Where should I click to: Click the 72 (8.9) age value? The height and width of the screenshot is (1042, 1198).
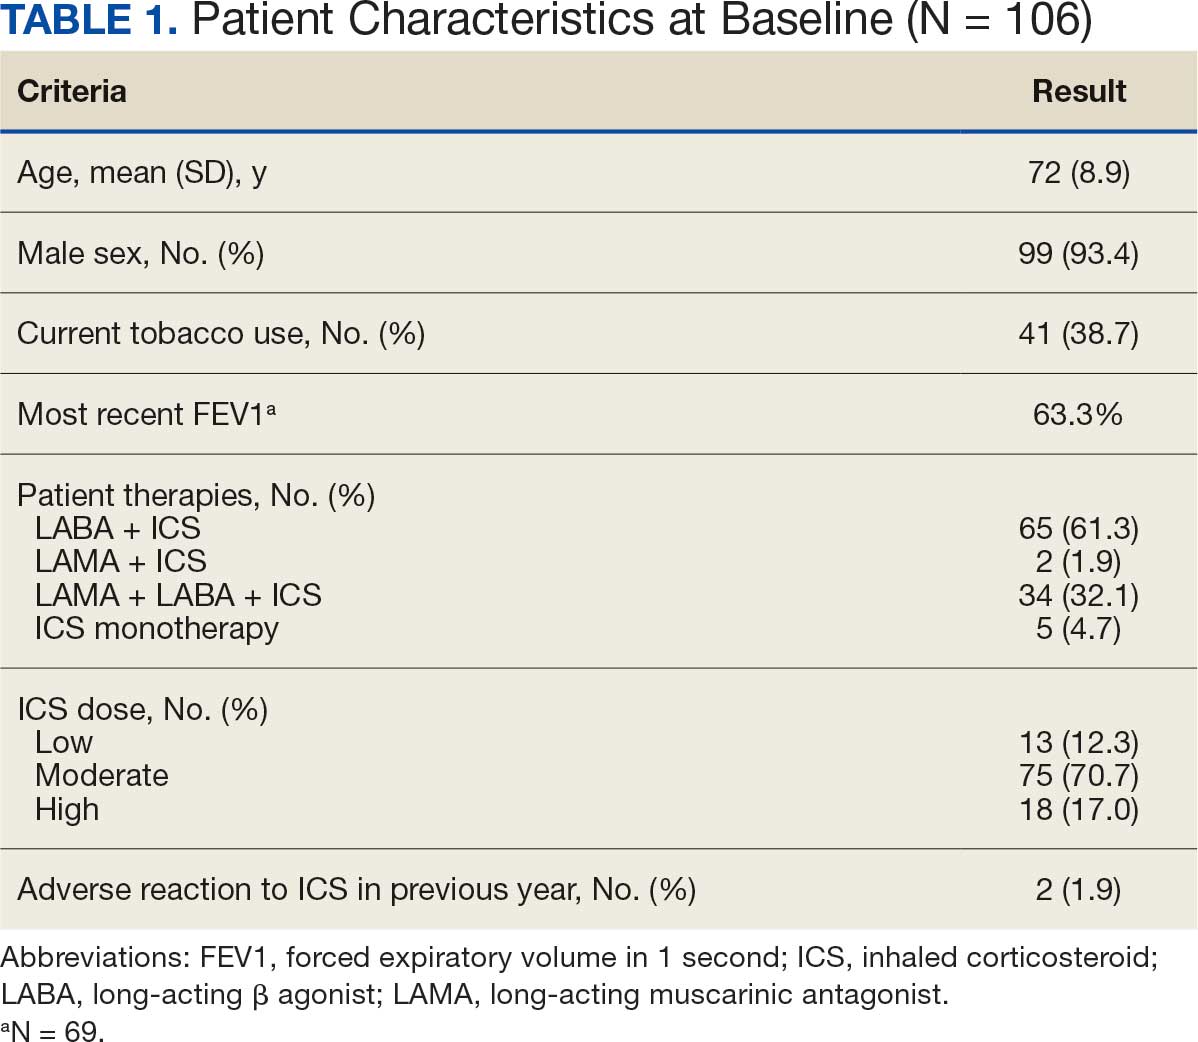(1078, 173)
